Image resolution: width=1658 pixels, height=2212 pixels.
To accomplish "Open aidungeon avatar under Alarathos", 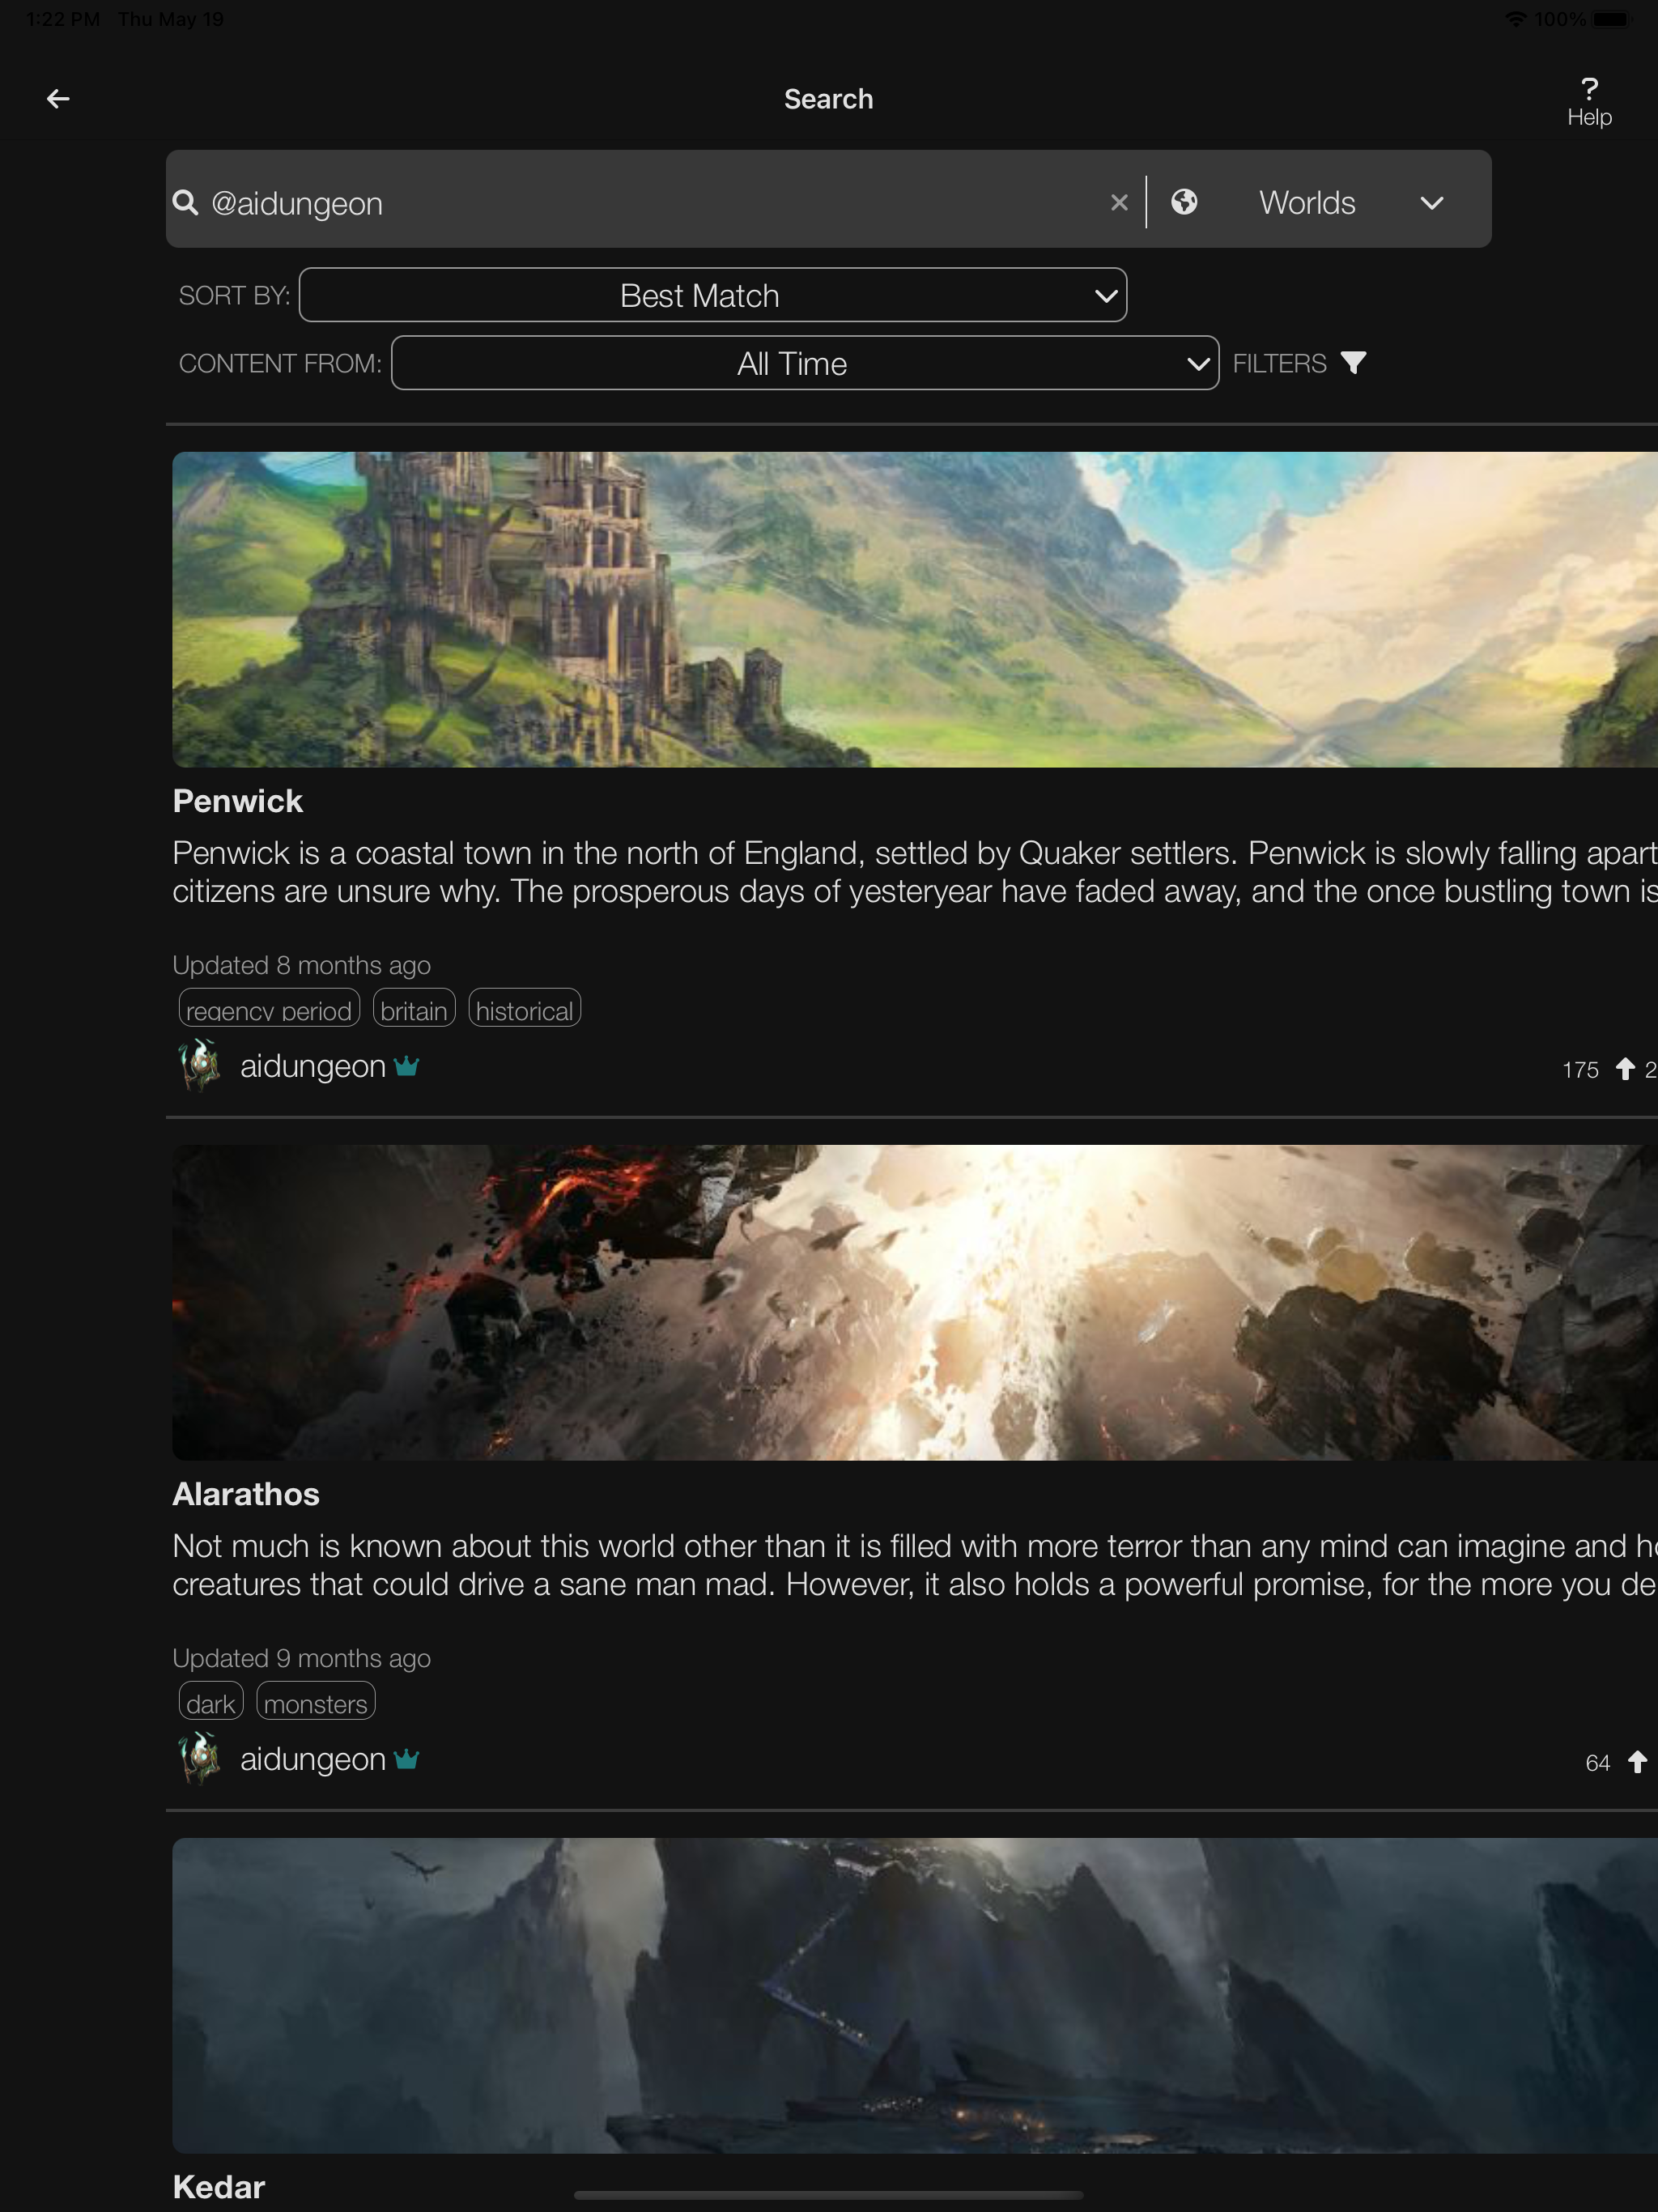I will click(201, 1758).
